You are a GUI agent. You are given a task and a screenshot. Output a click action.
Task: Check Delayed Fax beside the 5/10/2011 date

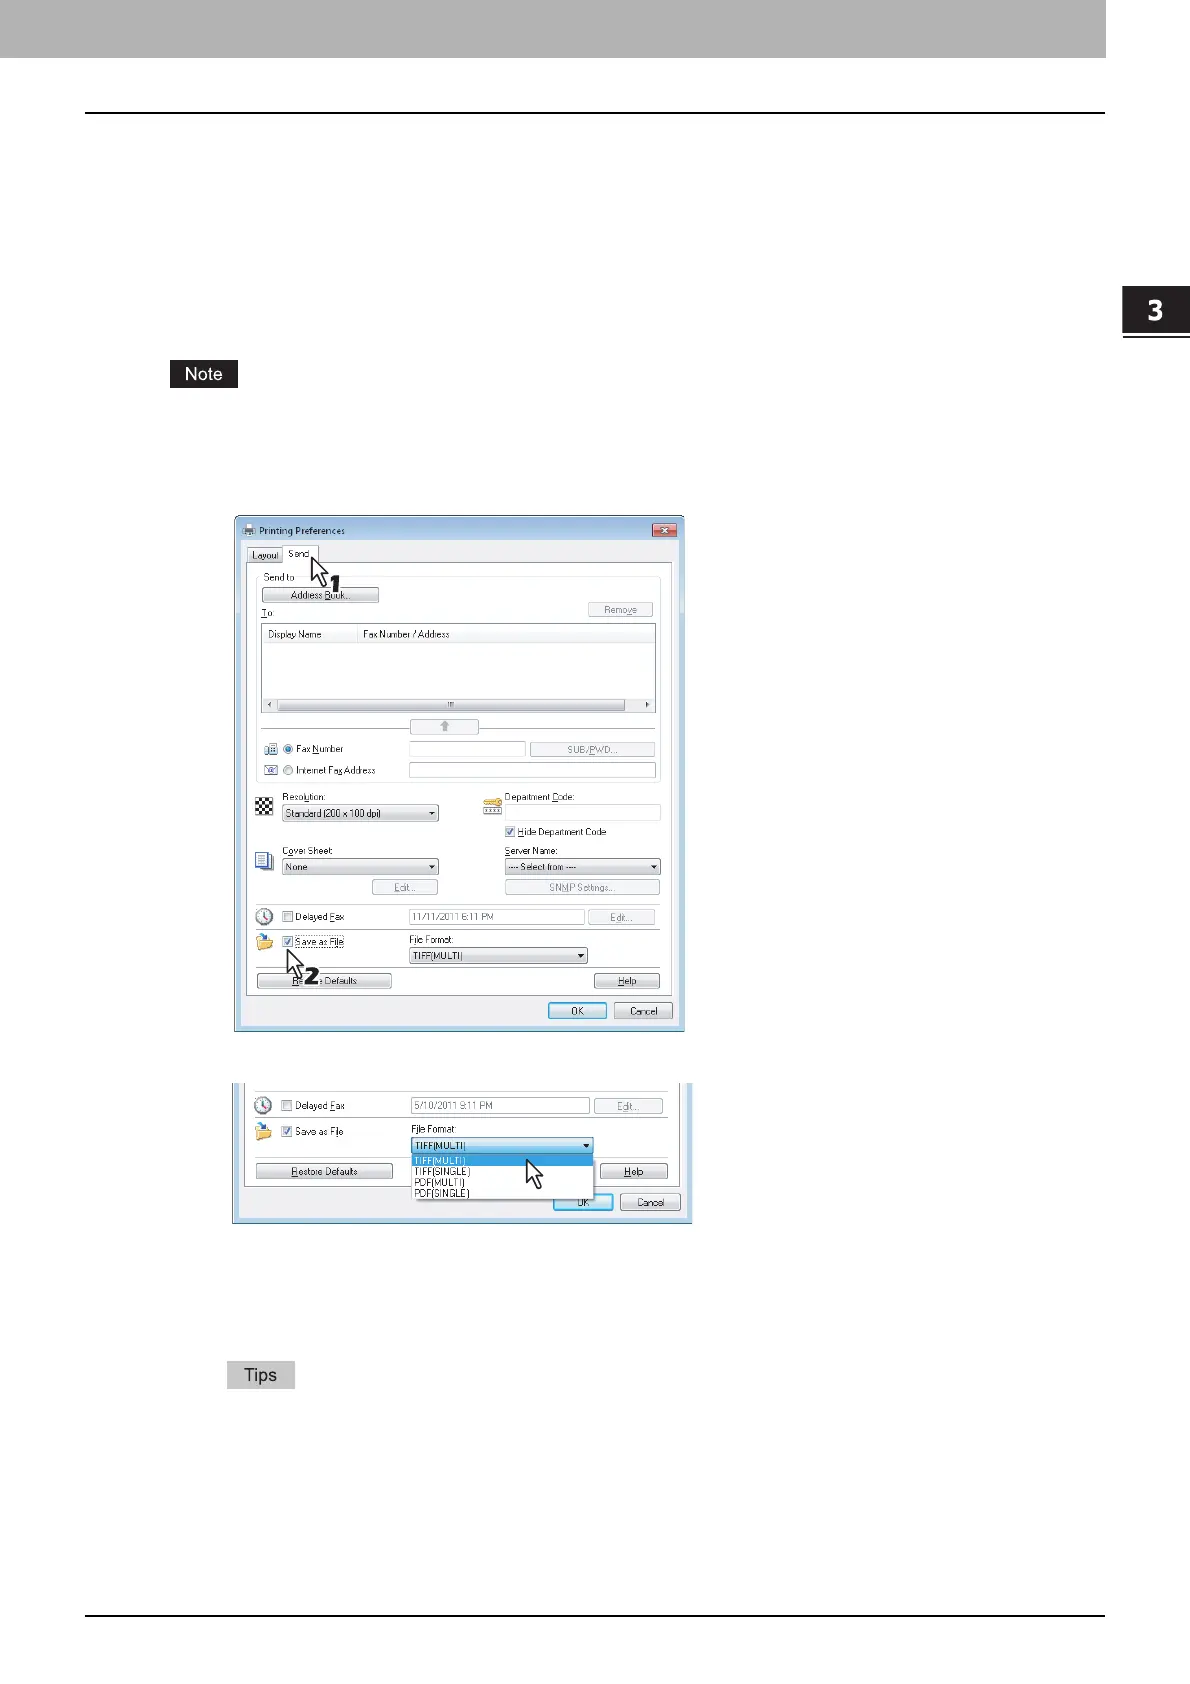coord(288,1106)
